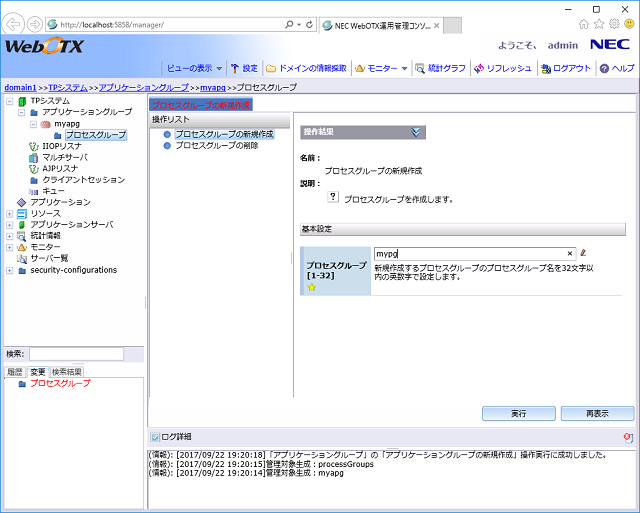Click the pencil edit icon beside name field
This screenshot has width=640, height=513.
point(584,254)
